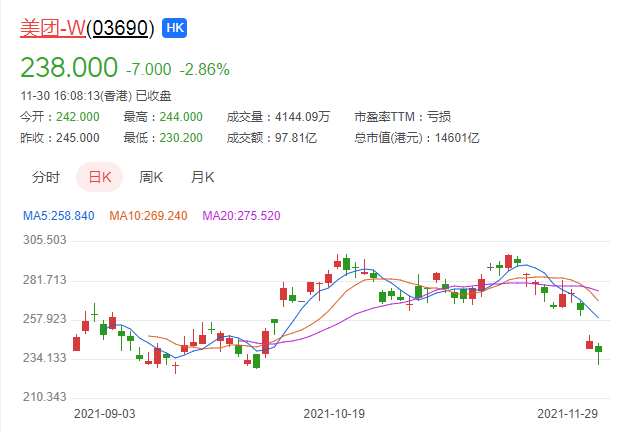Open the 美团-W stock name link
The height and width of the screenshot is (432, 626).
[x=53, y=28]
